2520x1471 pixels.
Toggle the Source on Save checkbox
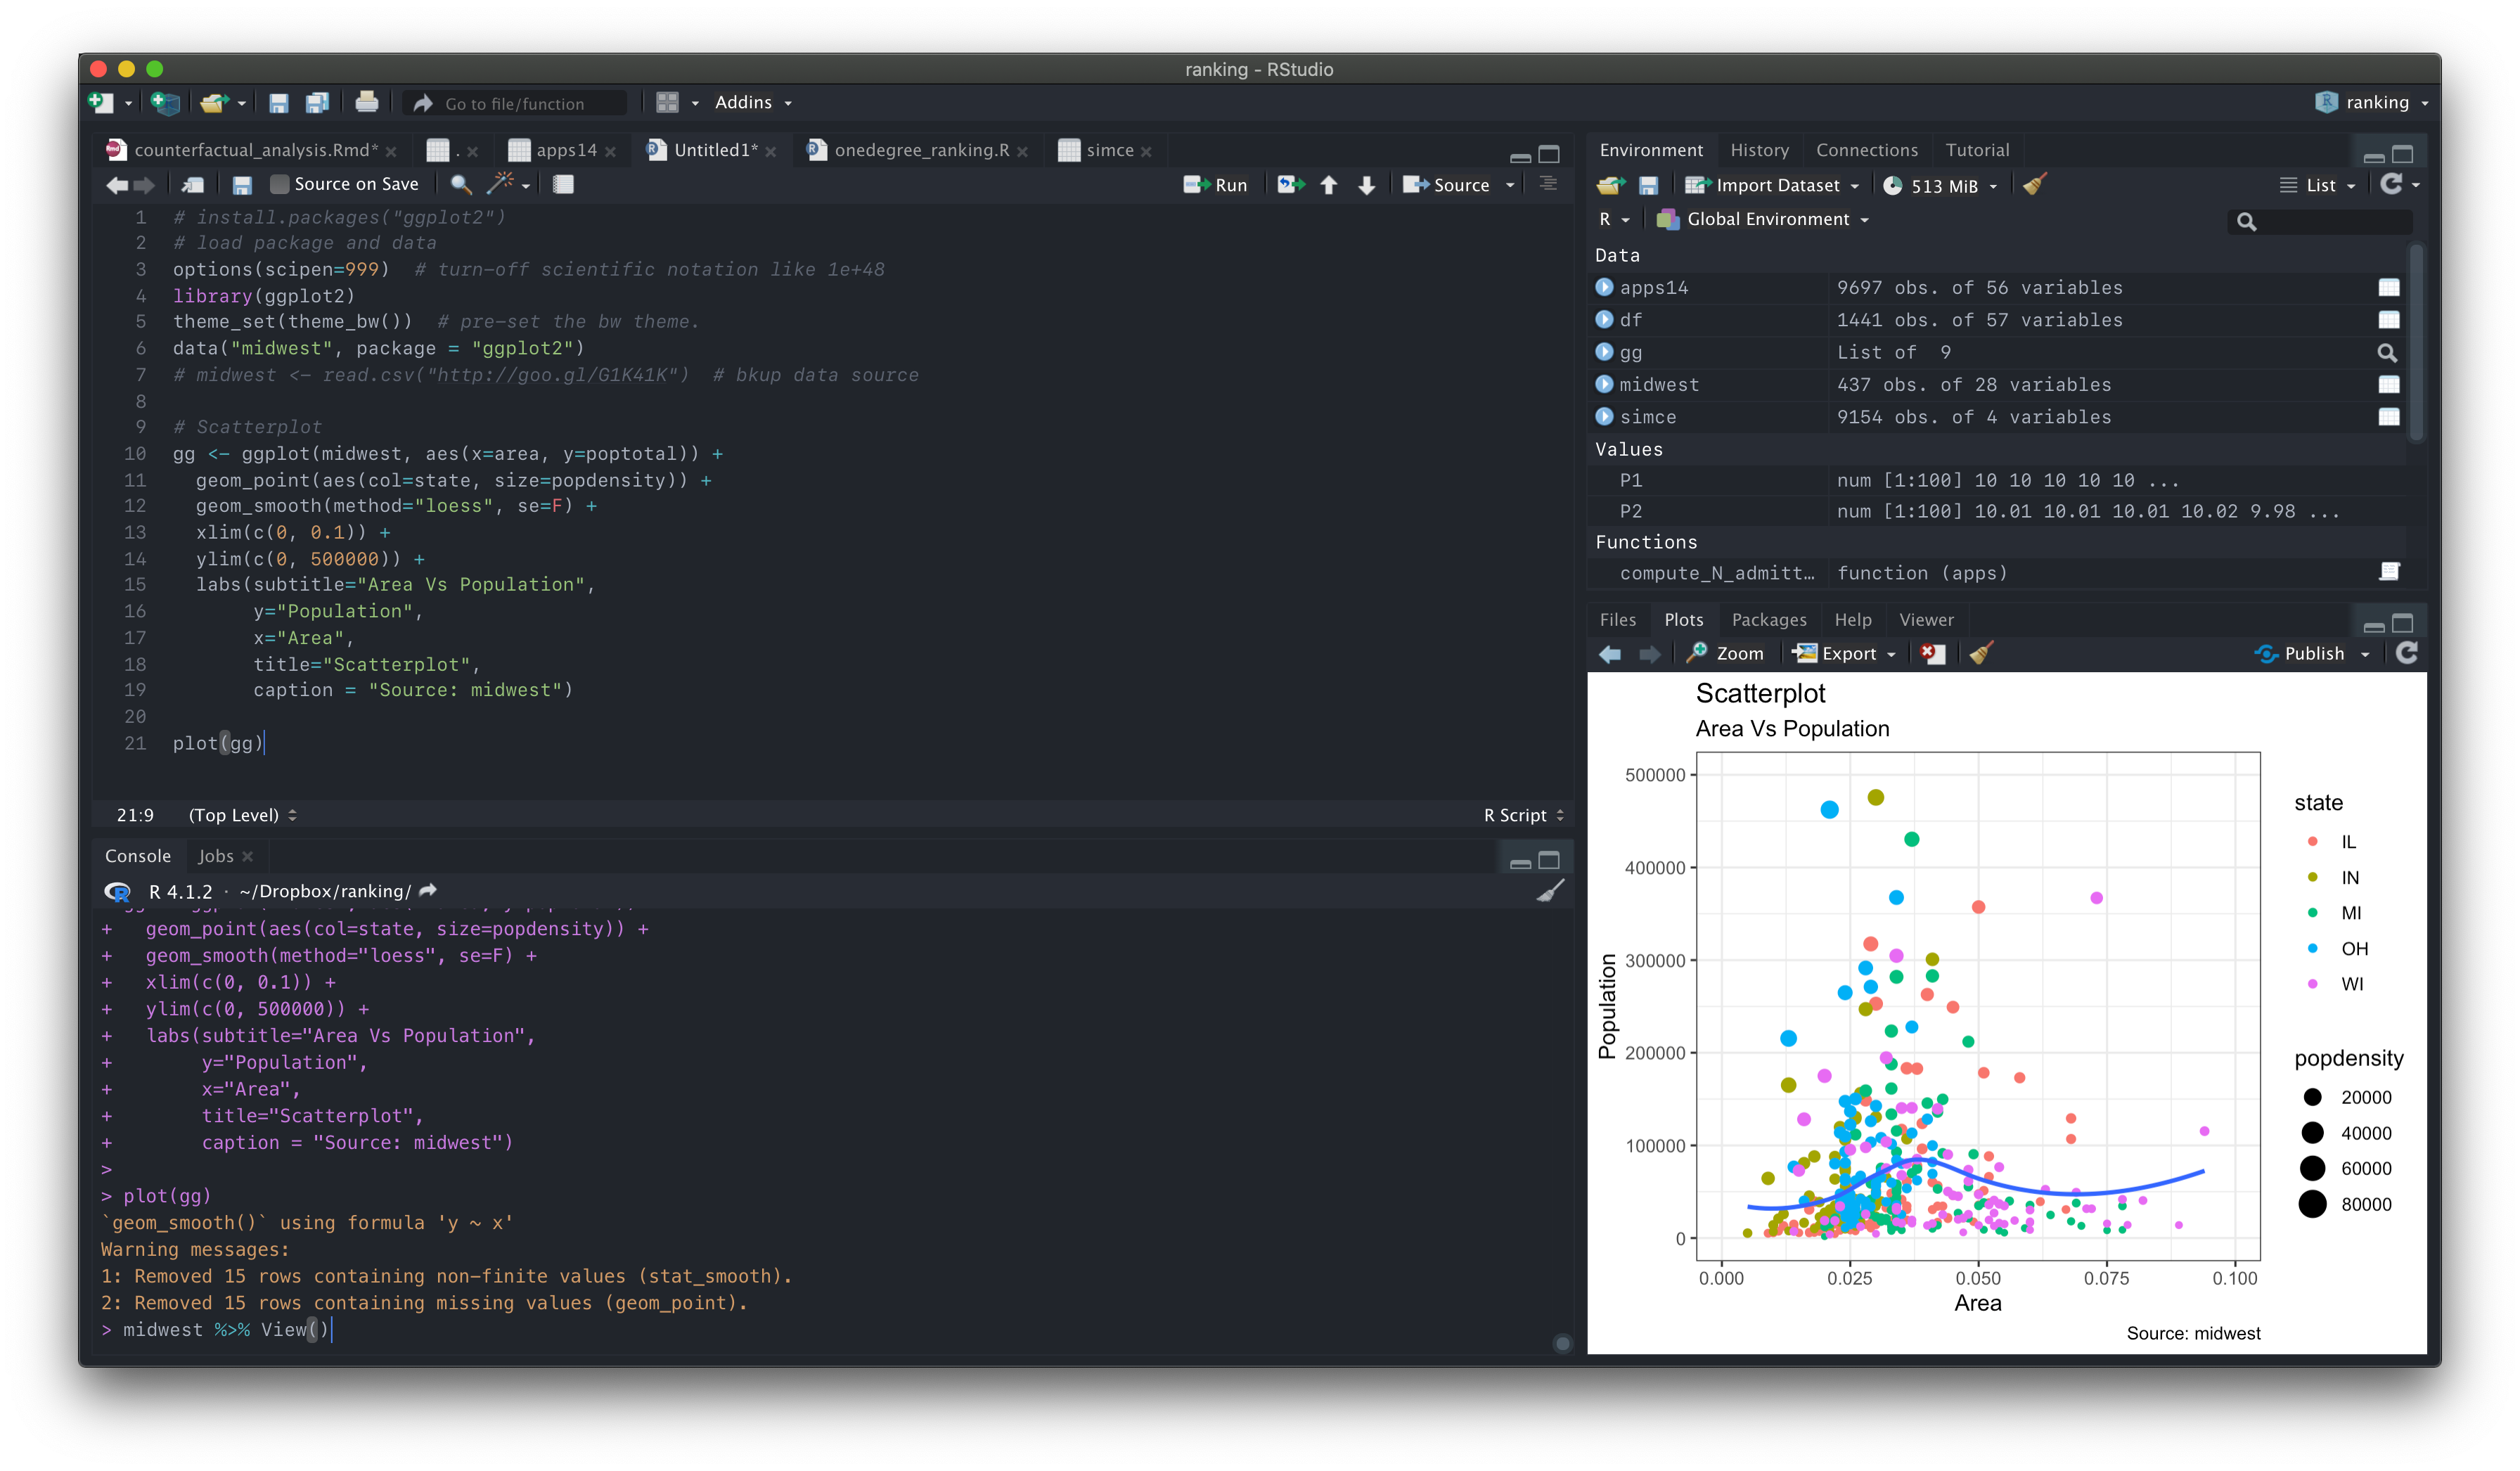pyautogui.click(x=280, y=184)
